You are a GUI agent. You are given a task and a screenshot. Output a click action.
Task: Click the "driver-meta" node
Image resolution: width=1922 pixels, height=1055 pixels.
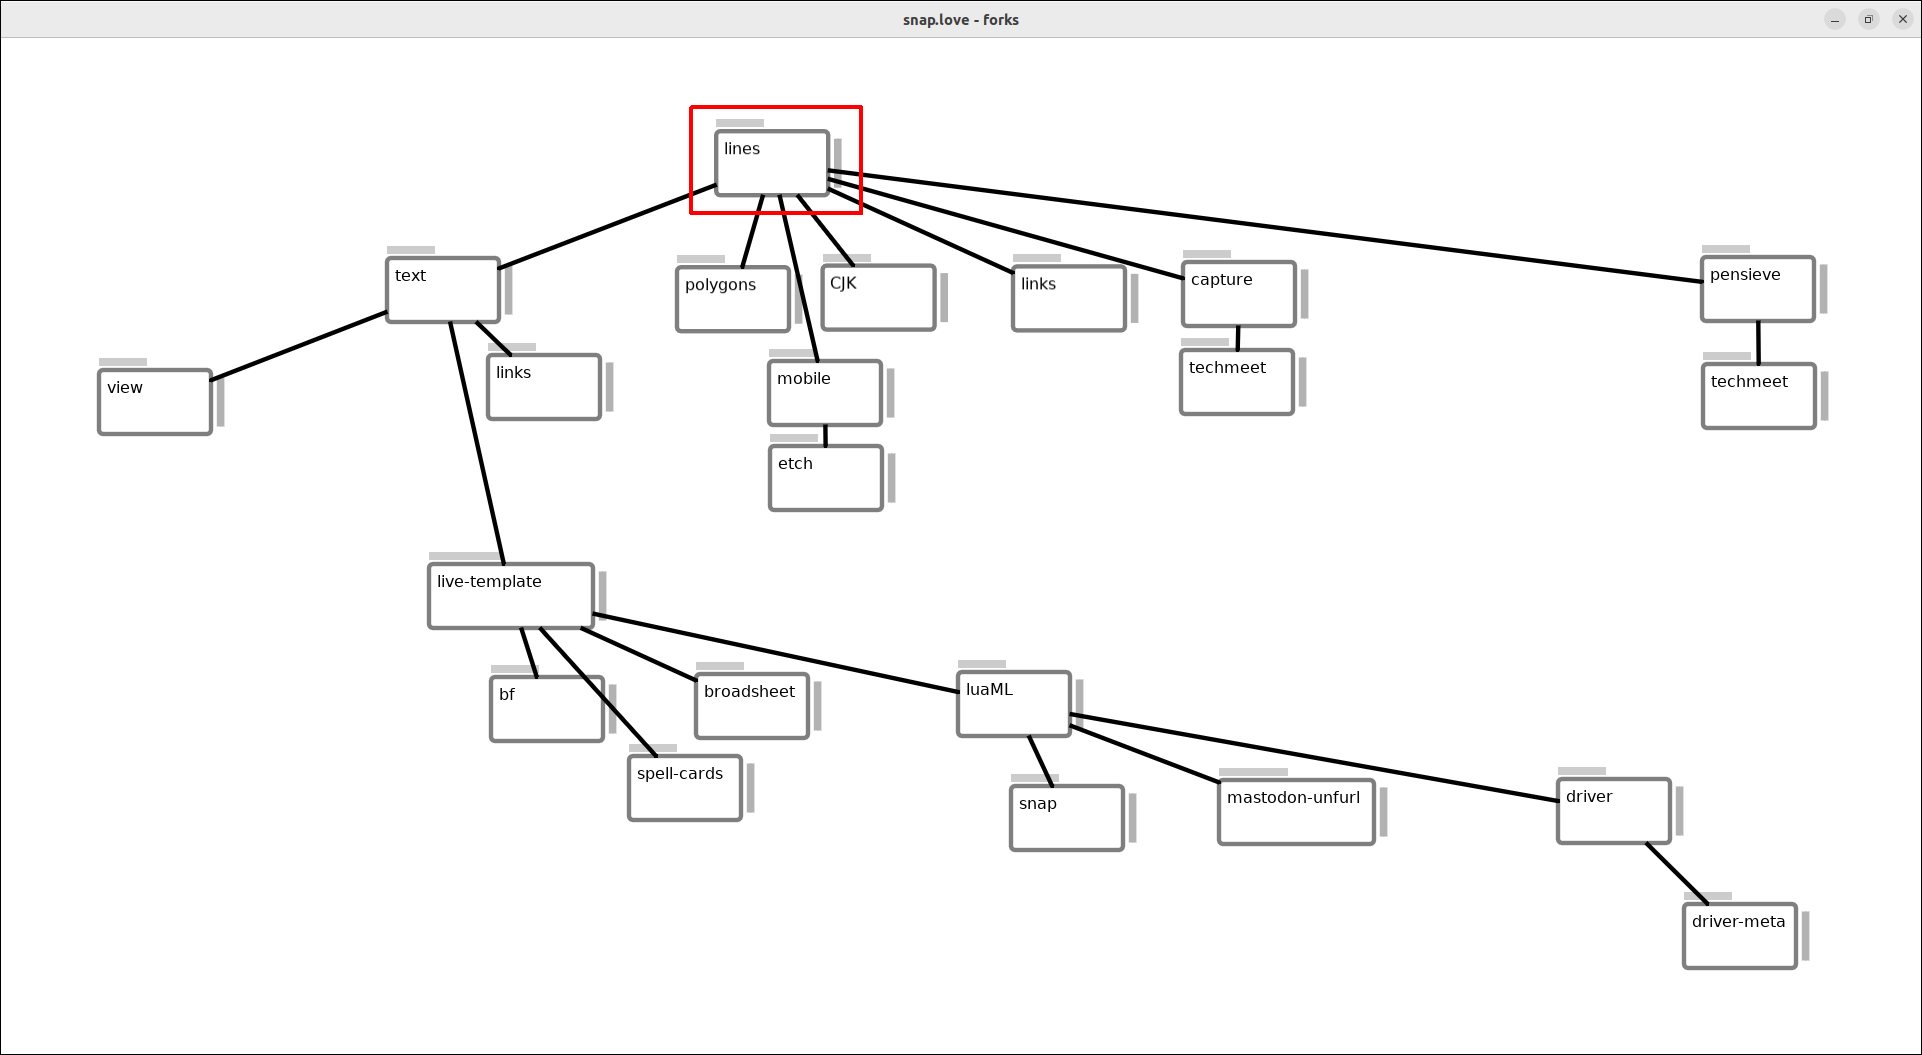[x=1739, y=936]
